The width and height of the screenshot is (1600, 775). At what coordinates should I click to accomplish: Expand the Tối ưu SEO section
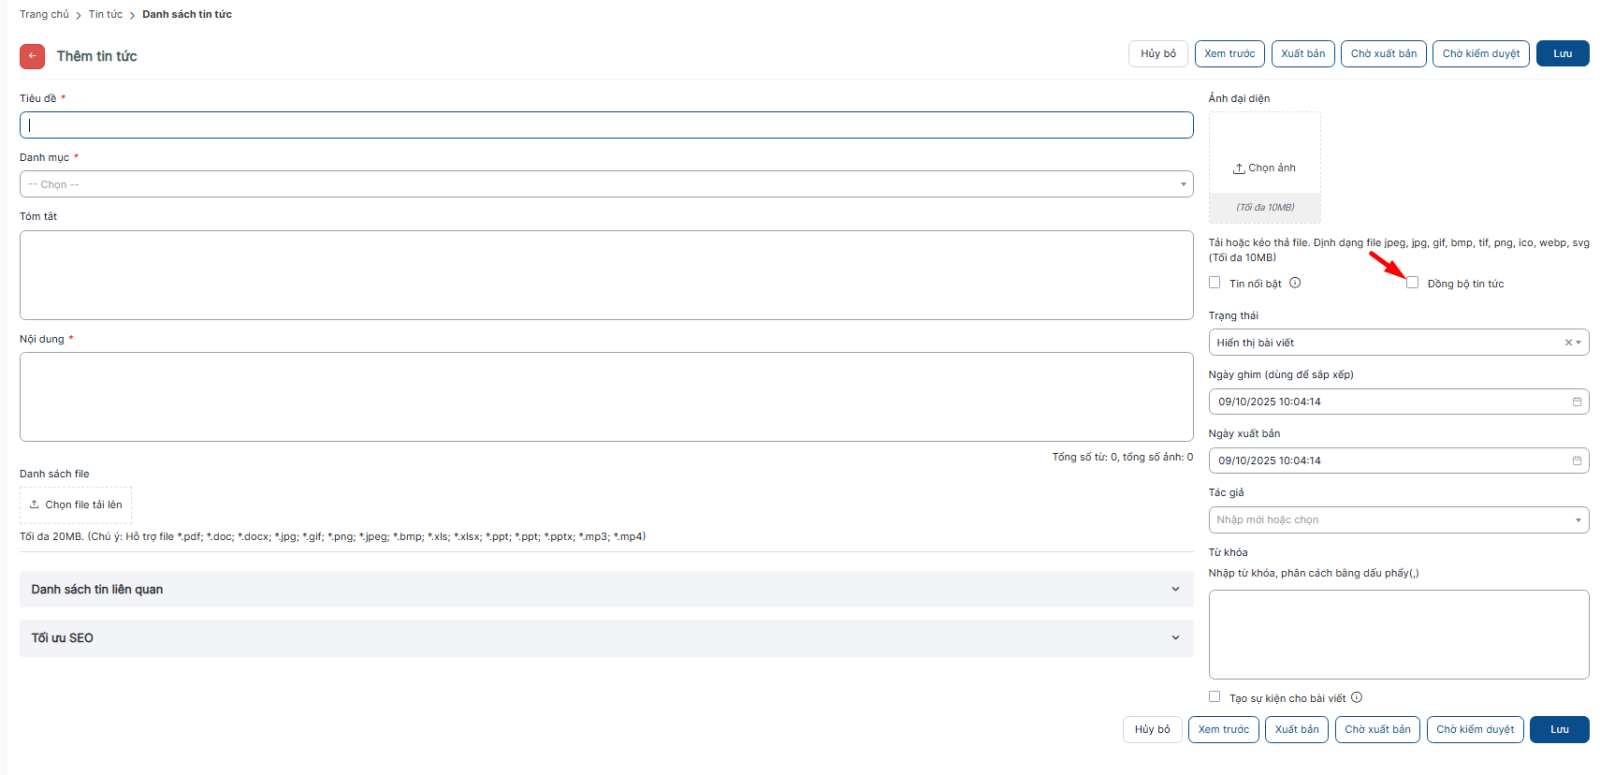click(606, 638)
